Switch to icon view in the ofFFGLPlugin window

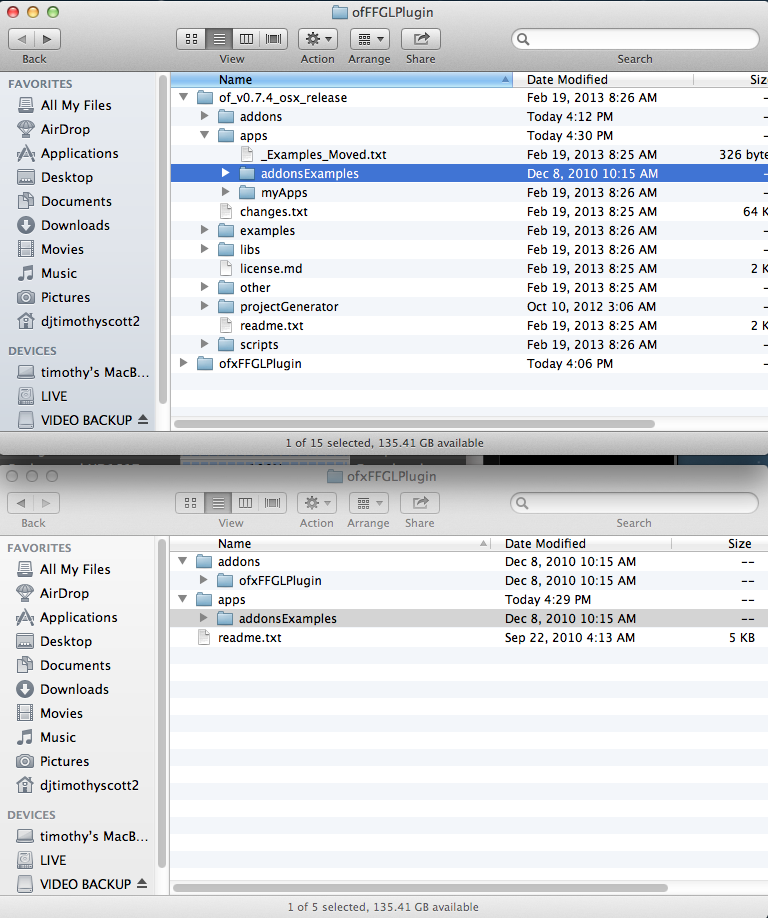pyautogui.click(x=190, y=39)
